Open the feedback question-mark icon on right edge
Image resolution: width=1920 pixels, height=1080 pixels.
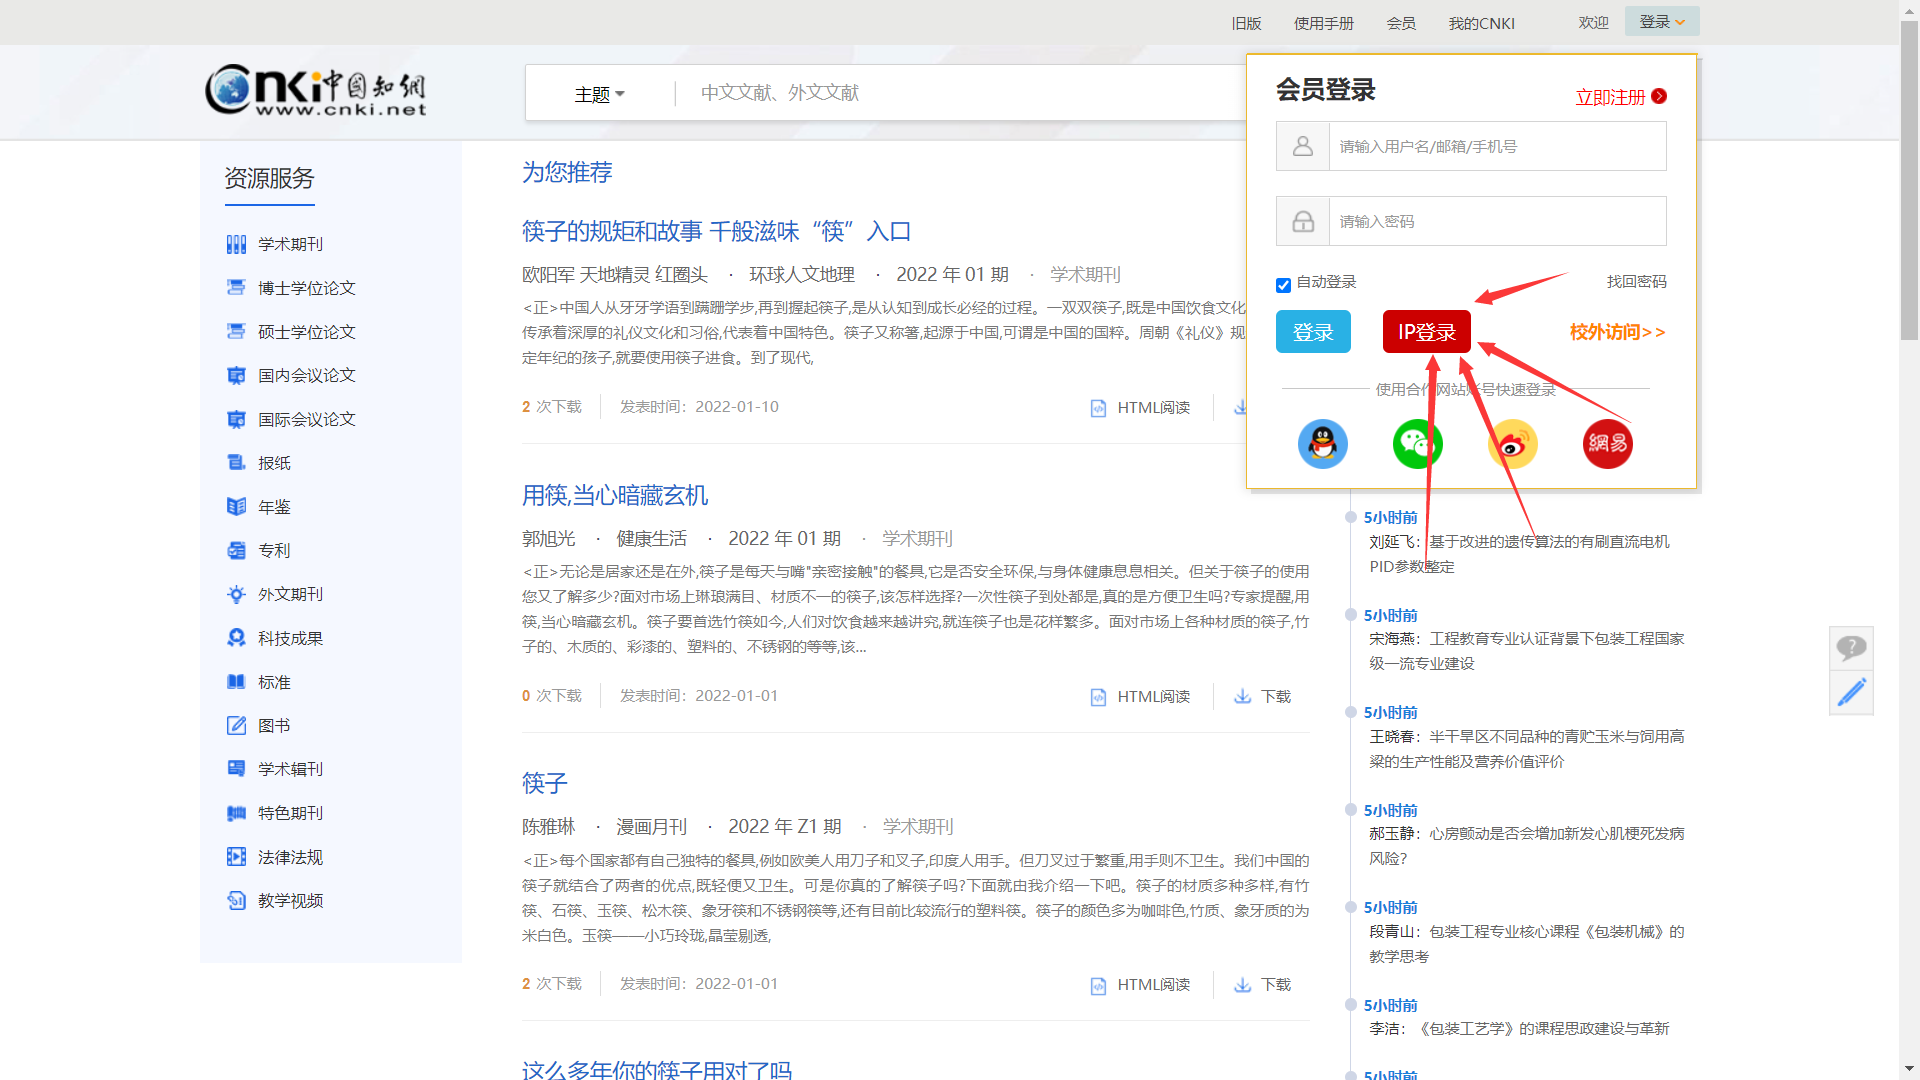tap(1851, 648)
